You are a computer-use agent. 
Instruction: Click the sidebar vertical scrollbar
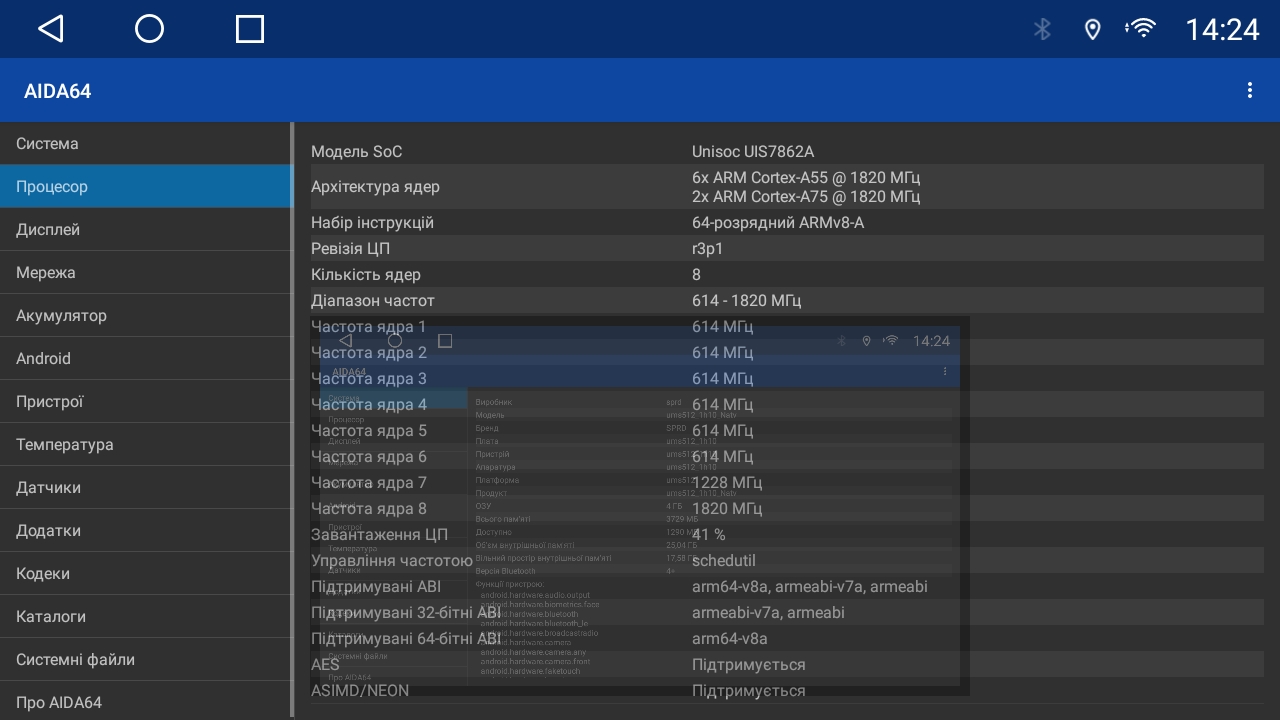(293, 420)
